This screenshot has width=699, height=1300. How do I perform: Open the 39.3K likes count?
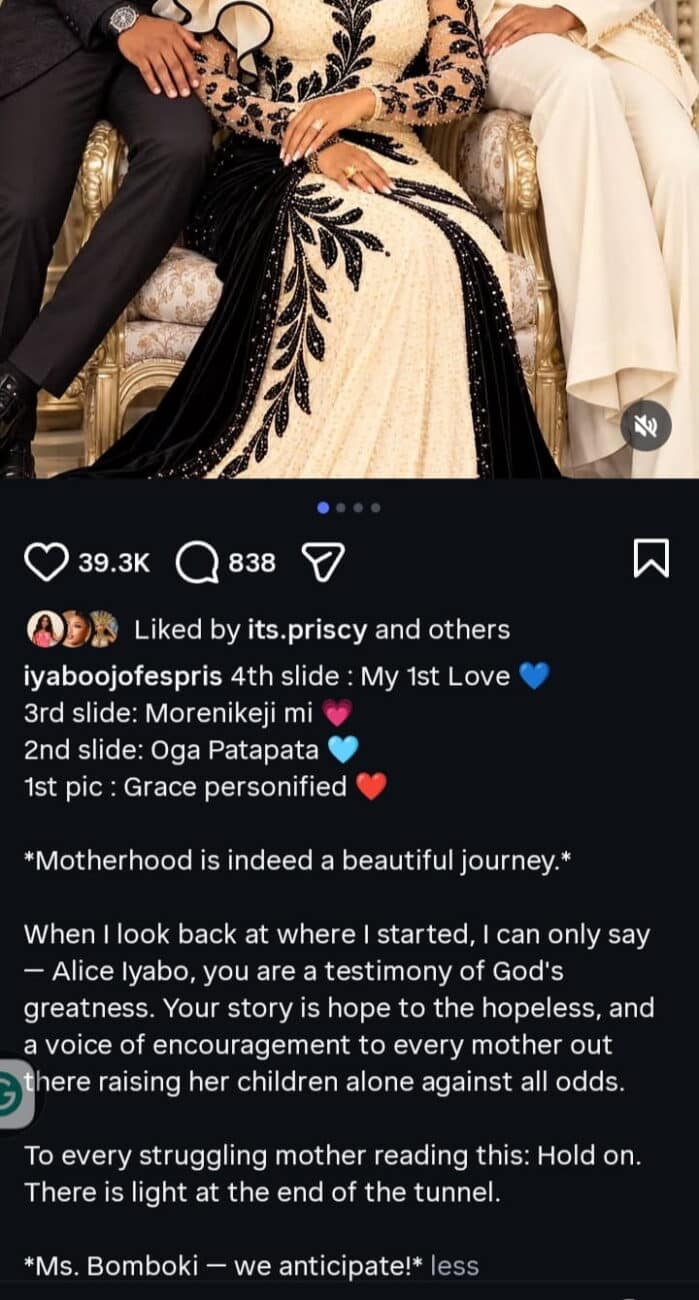pyautogui.click(x=113, y=563)
